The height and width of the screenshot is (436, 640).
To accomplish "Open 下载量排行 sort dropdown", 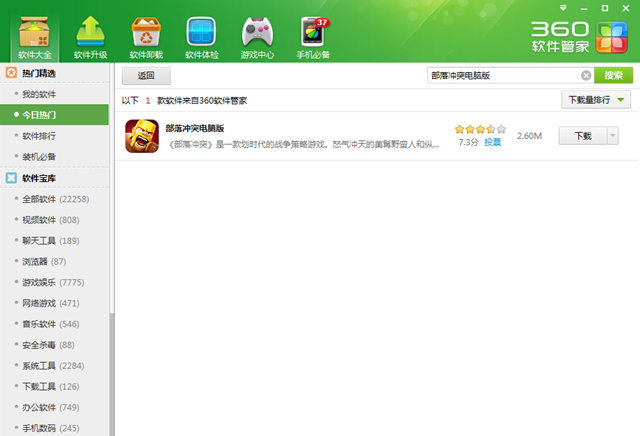I will click(596, 100).
